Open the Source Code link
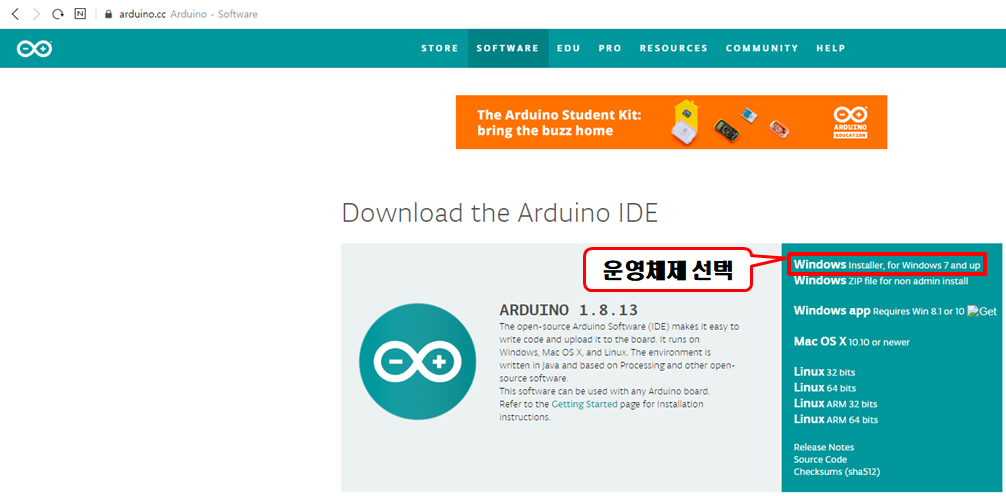Screen dimensions: 1006x496 pyautogui.click(x=820, y=459)
